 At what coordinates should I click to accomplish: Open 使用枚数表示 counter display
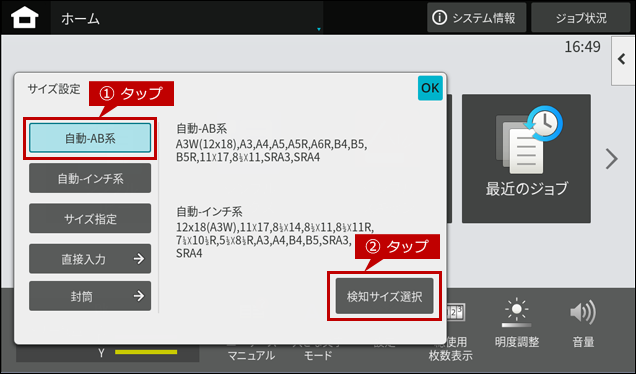click(x=450, y=331)
